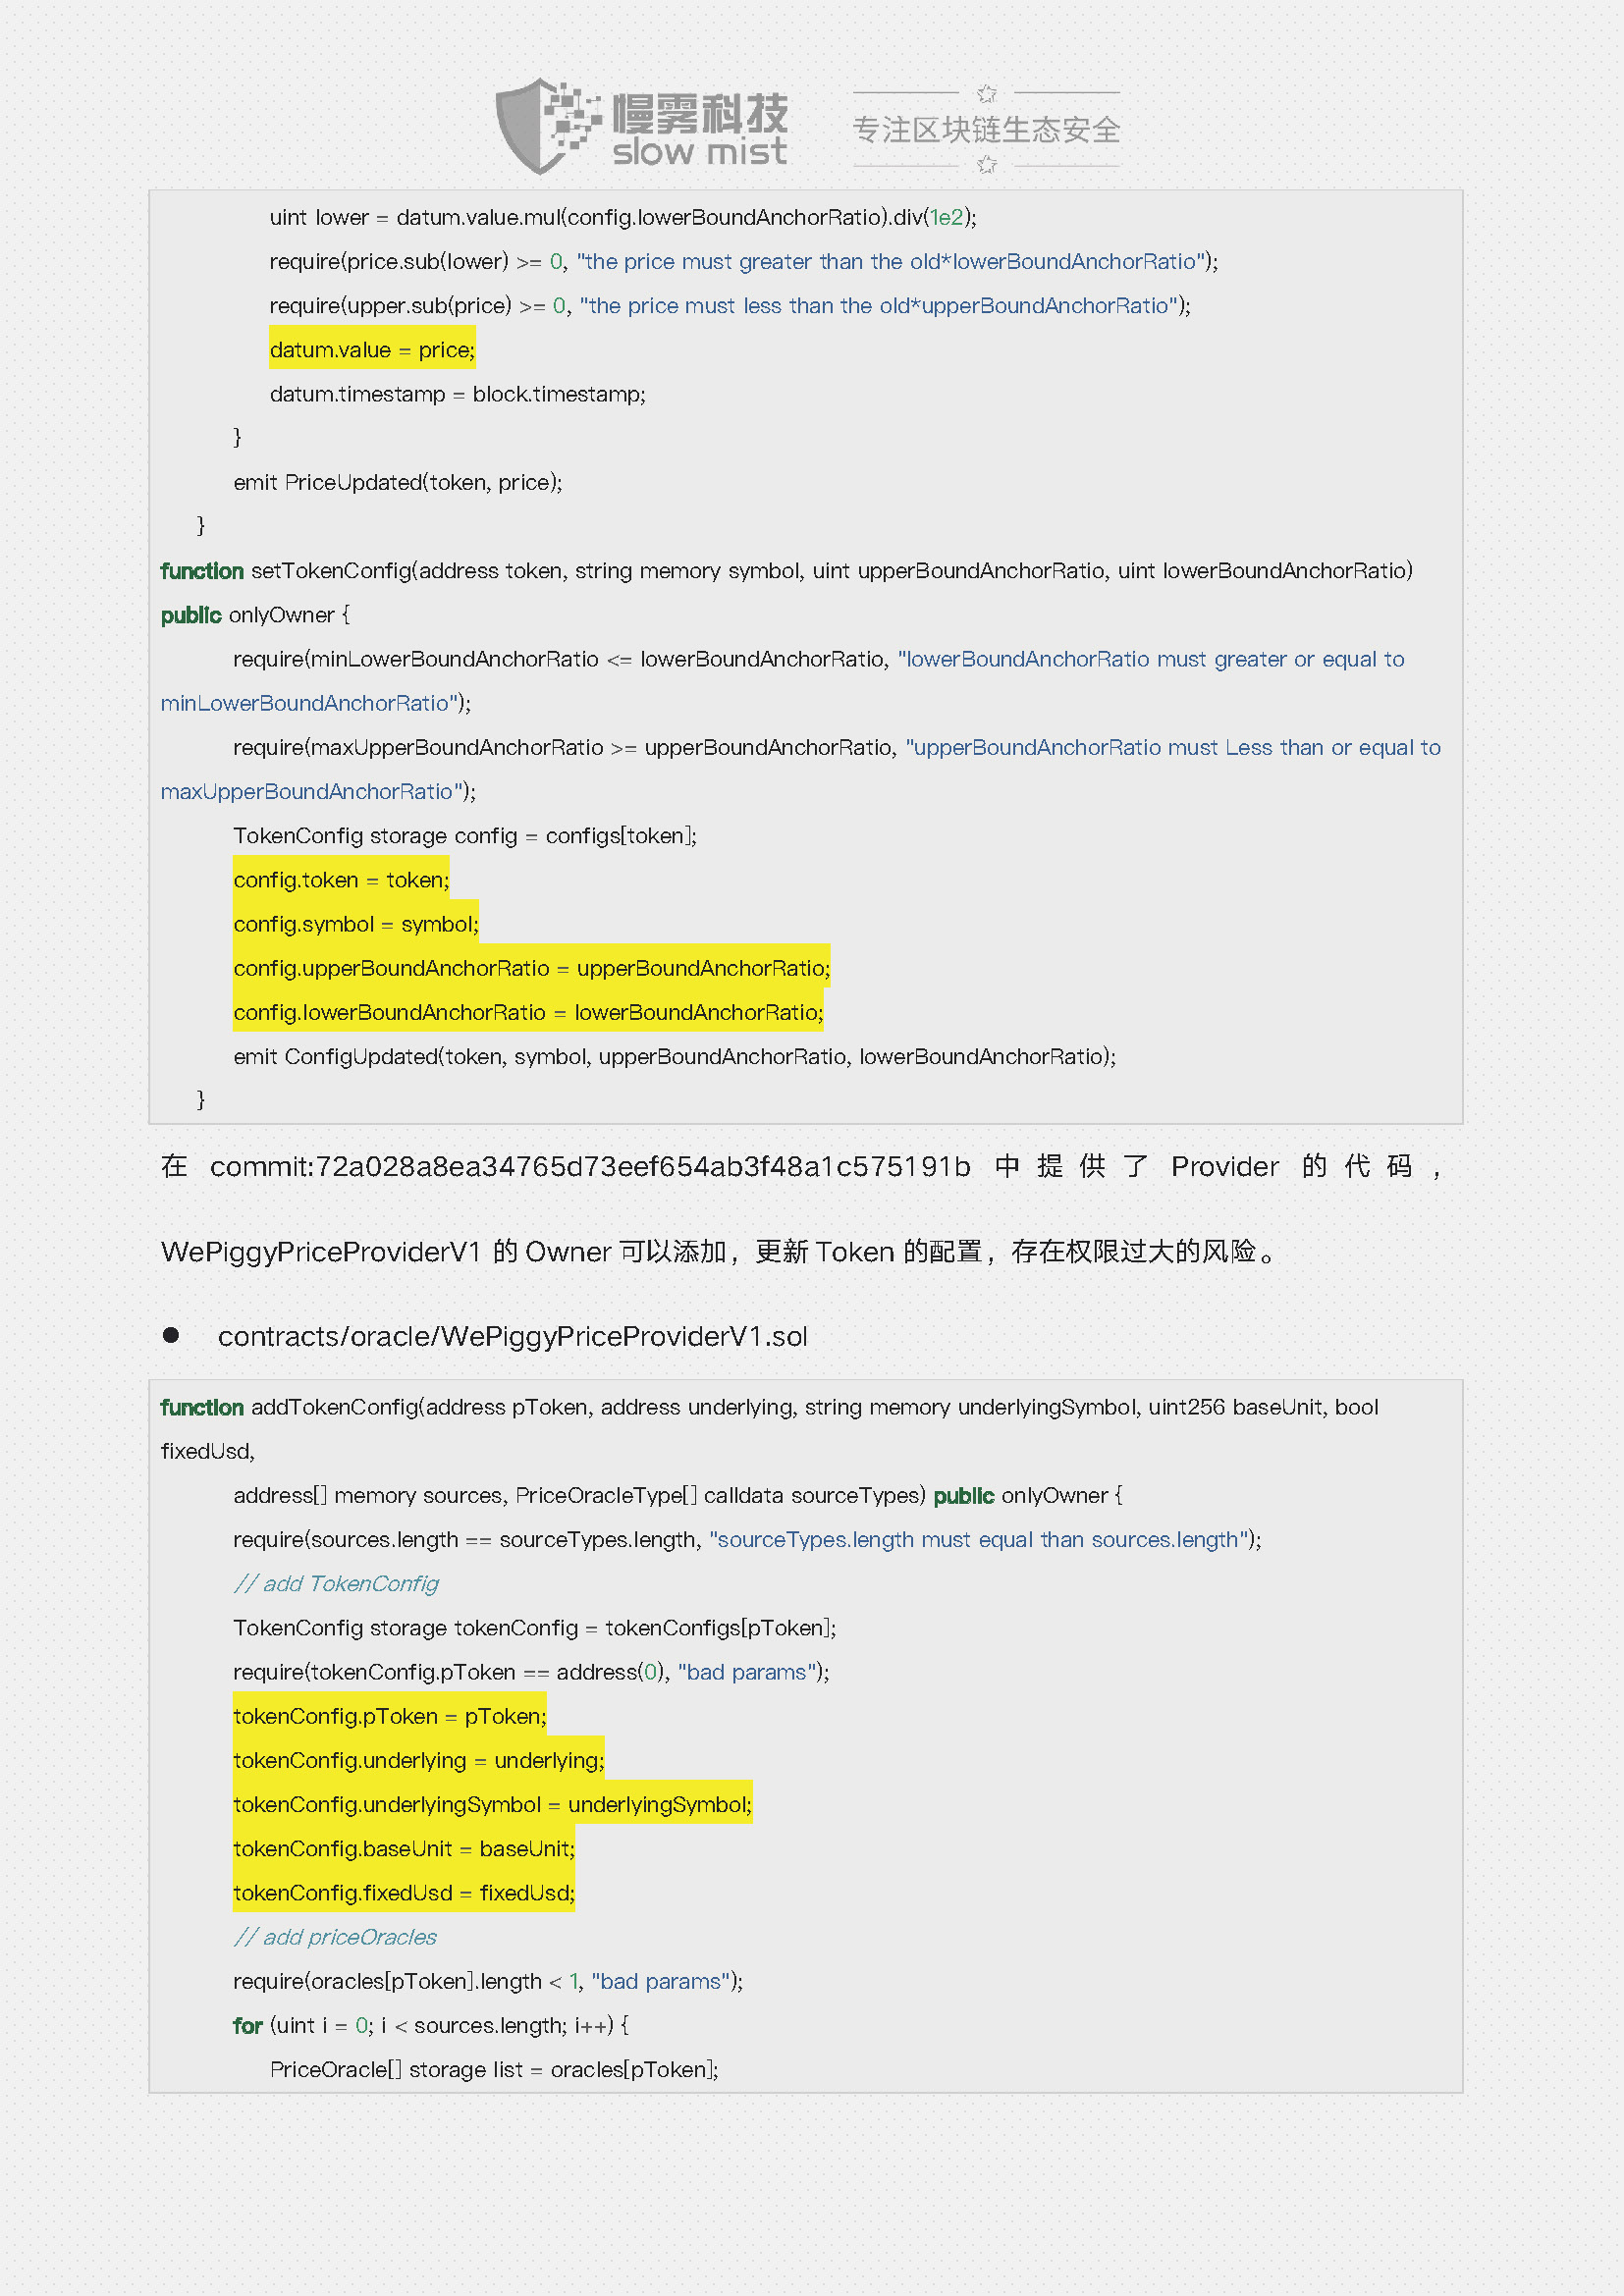Click 'TokenConfig storage config = configs[token];'

click(x=465, y=835)
